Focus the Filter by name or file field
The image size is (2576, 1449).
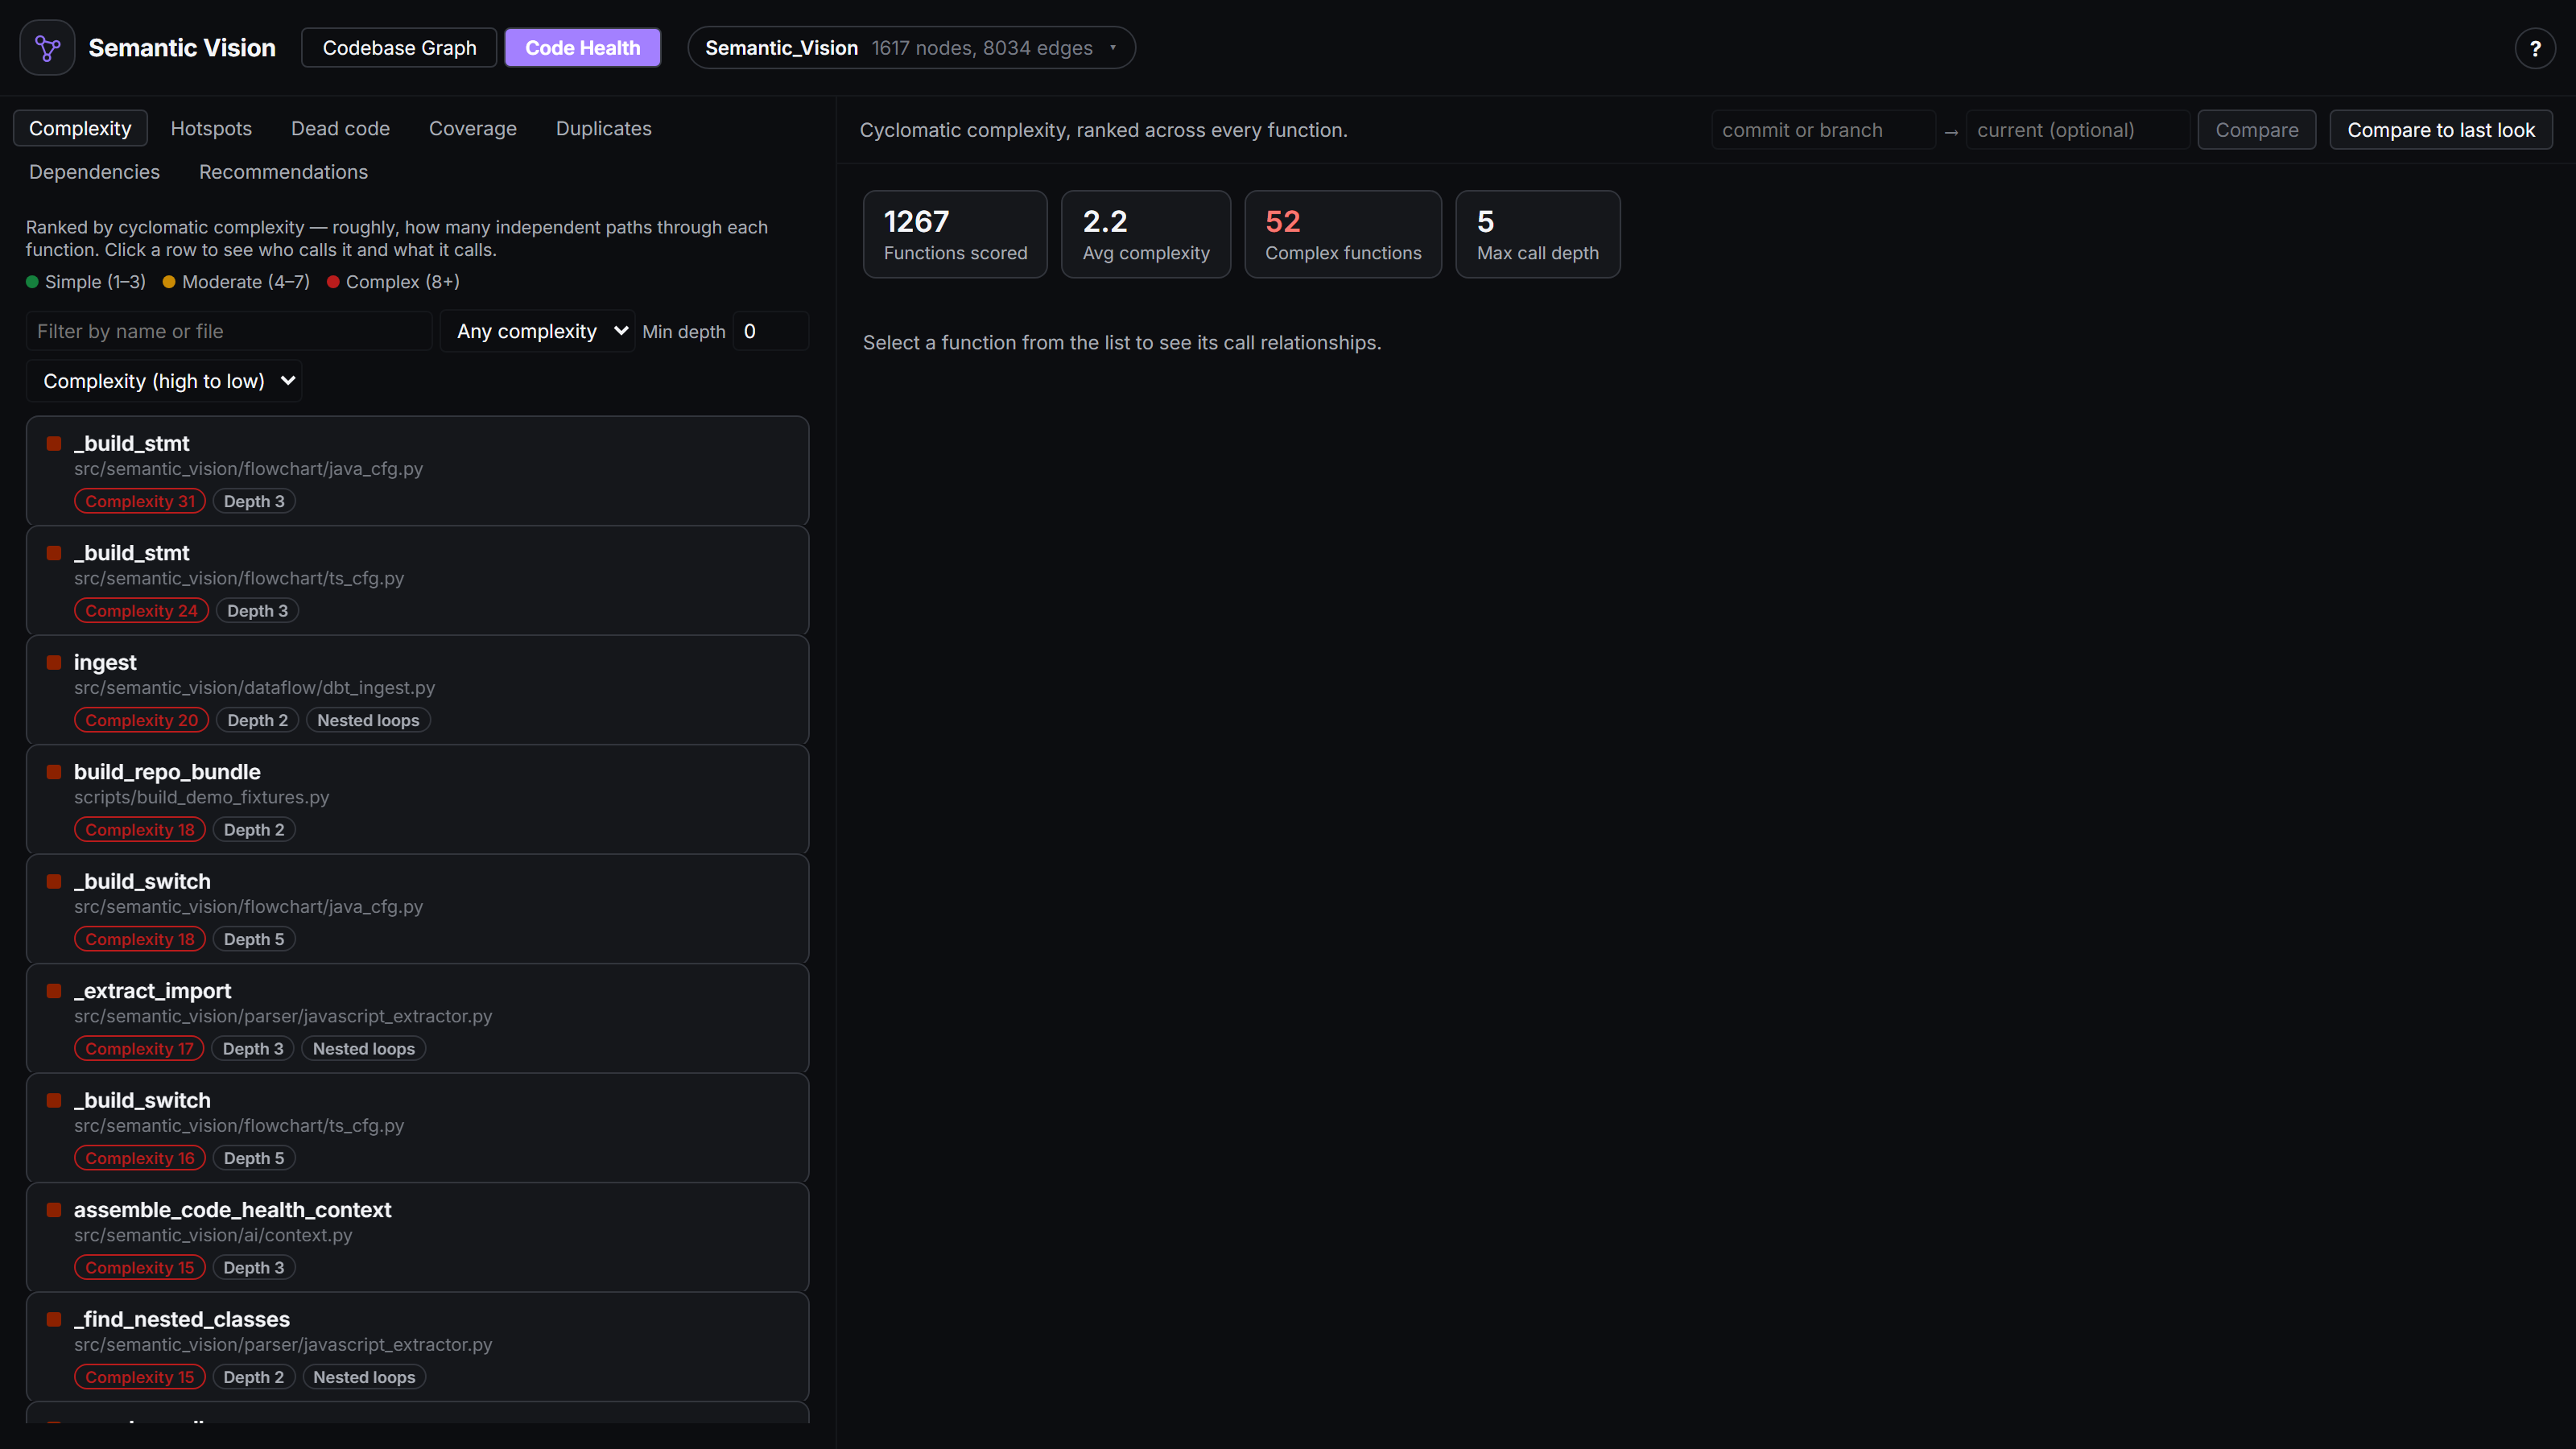pos(229,331)
